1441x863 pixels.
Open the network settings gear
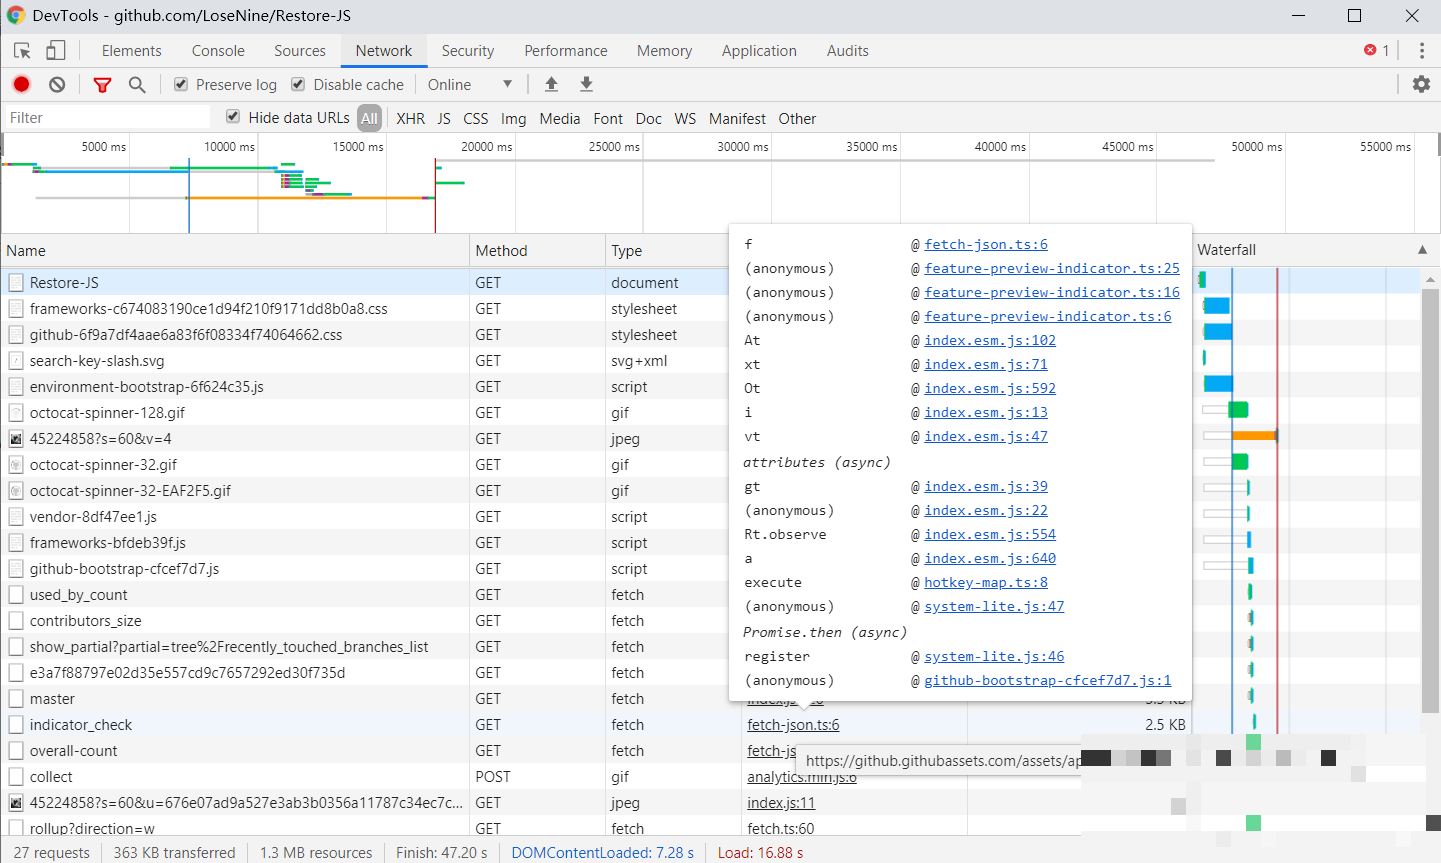click(1421, 85)
